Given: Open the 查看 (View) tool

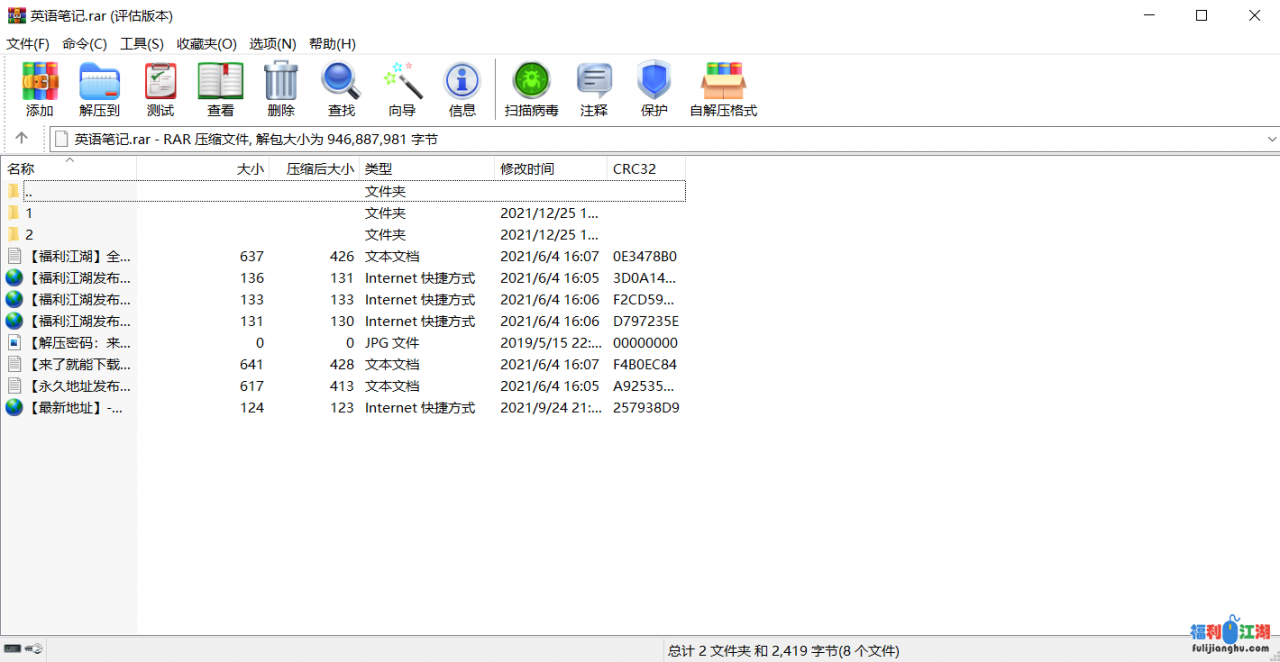Looking at the screenshot, I should (220, 89).
